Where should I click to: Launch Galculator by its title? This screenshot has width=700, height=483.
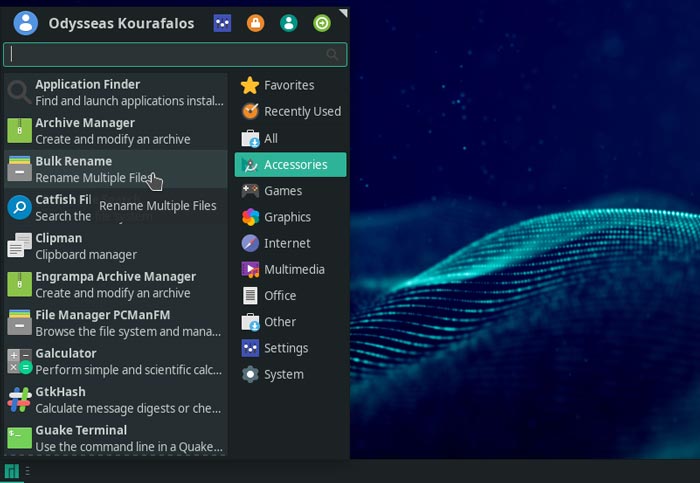[66, 354]
